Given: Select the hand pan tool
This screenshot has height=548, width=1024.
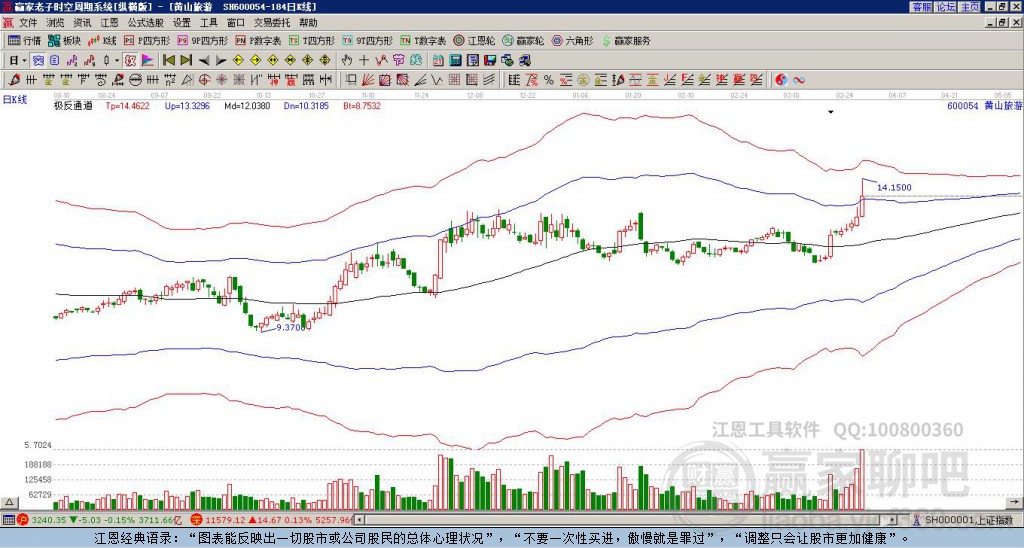Looking at the screenshot, I should tap(347, 61).
